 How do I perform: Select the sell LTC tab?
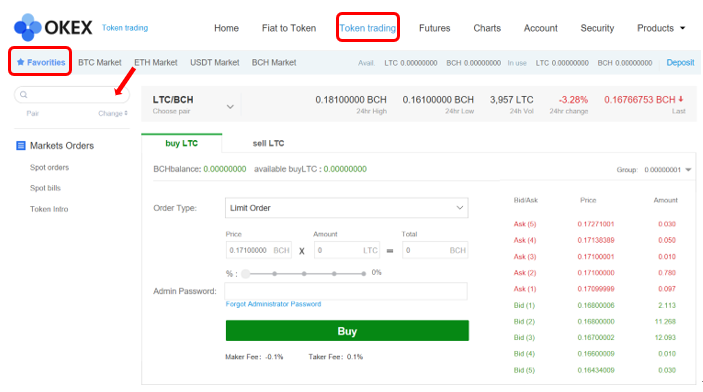[x=268, y=143]
